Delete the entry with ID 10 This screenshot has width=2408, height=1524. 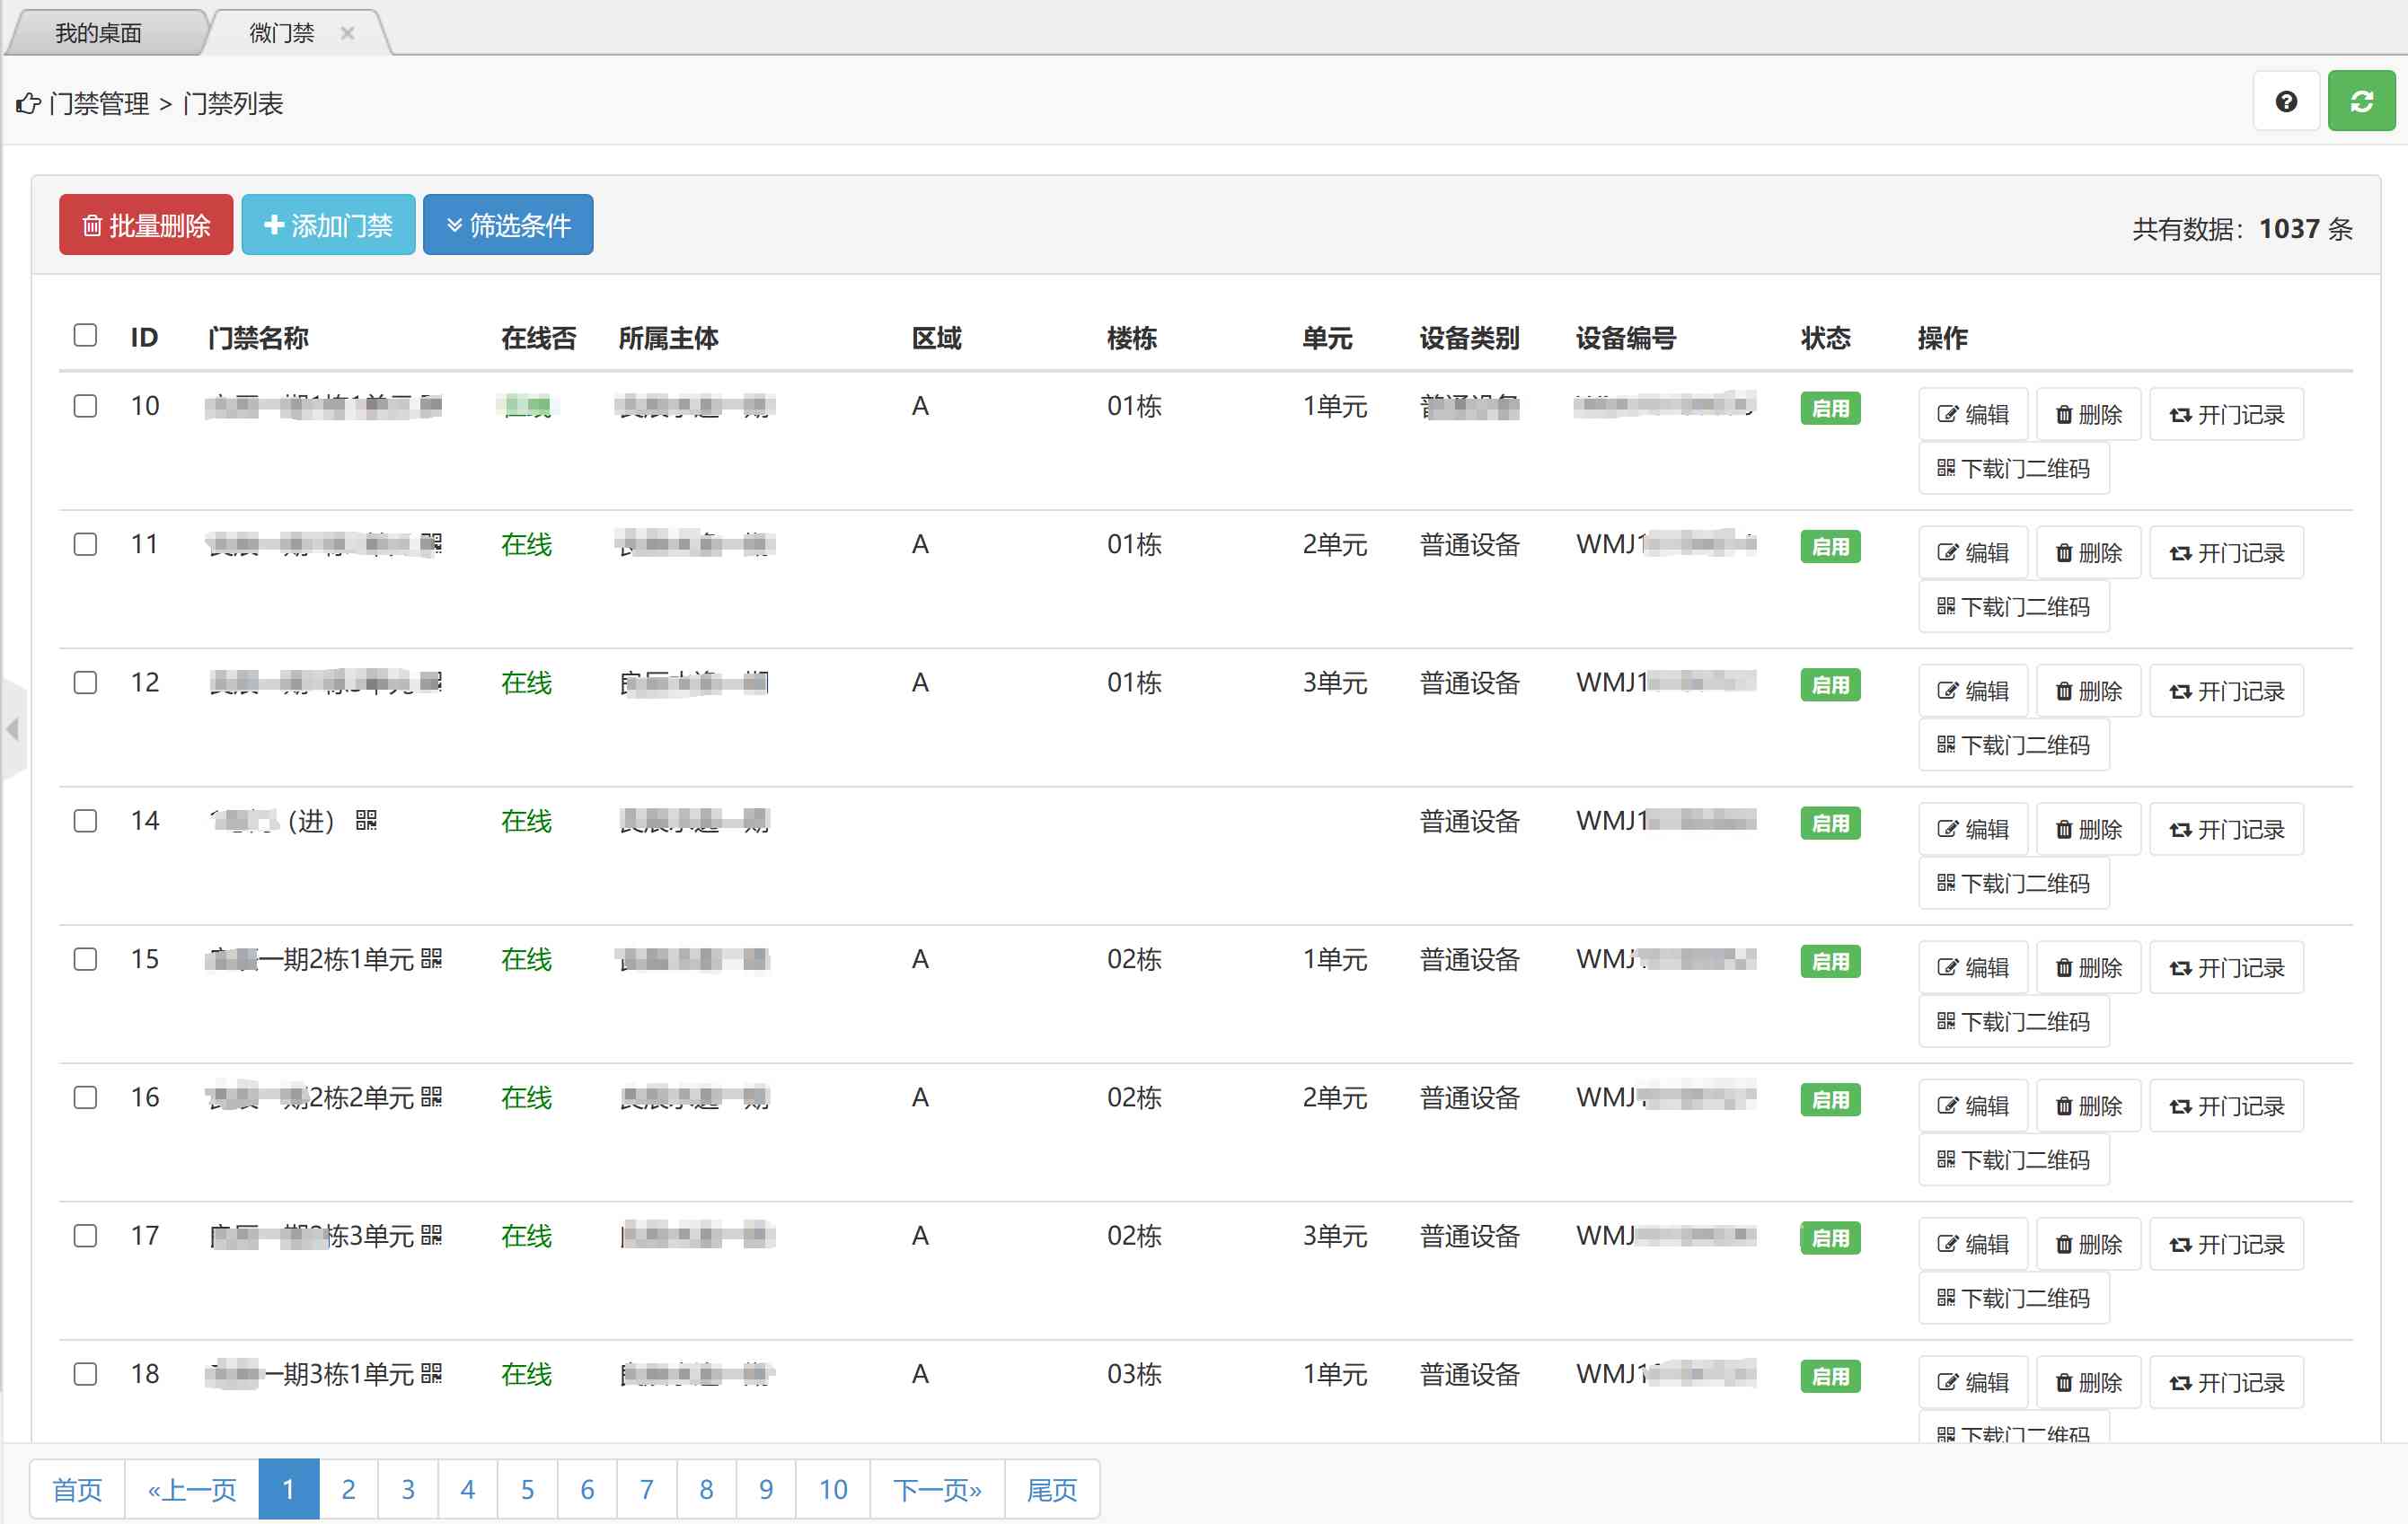click(2088, 414)
